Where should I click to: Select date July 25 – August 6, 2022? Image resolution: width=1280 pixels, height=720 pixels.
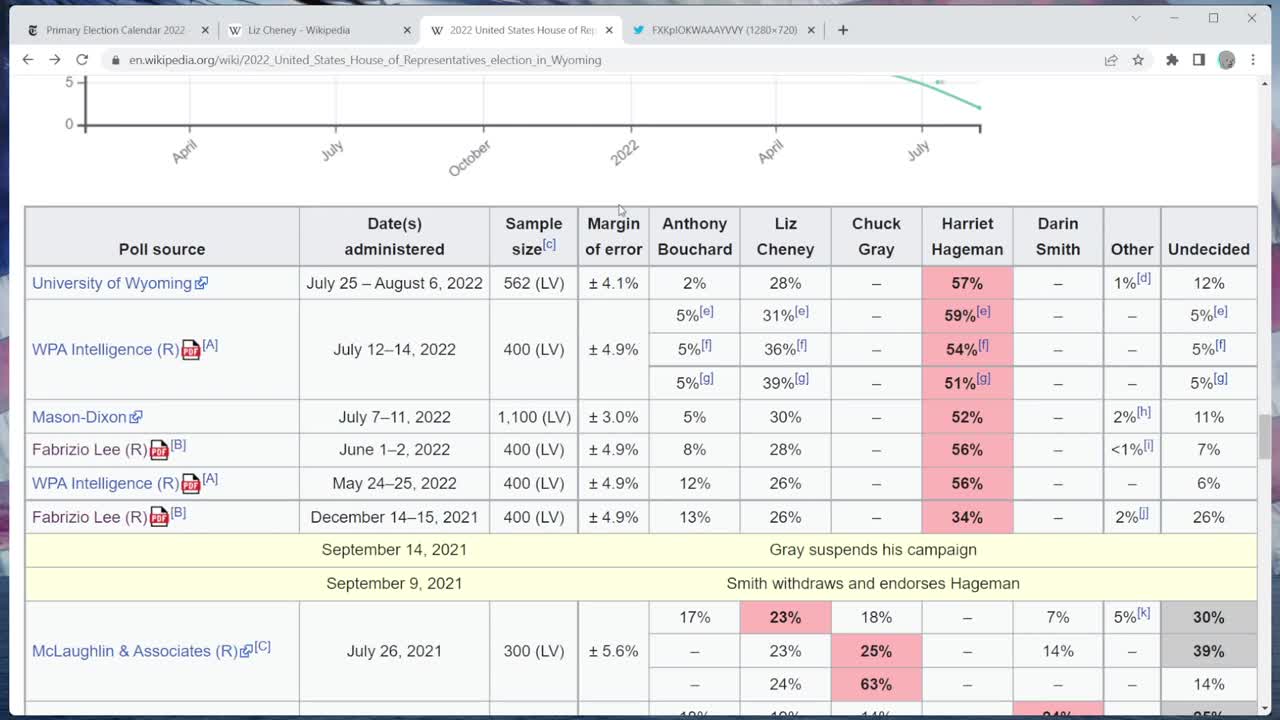click(394, 283)
